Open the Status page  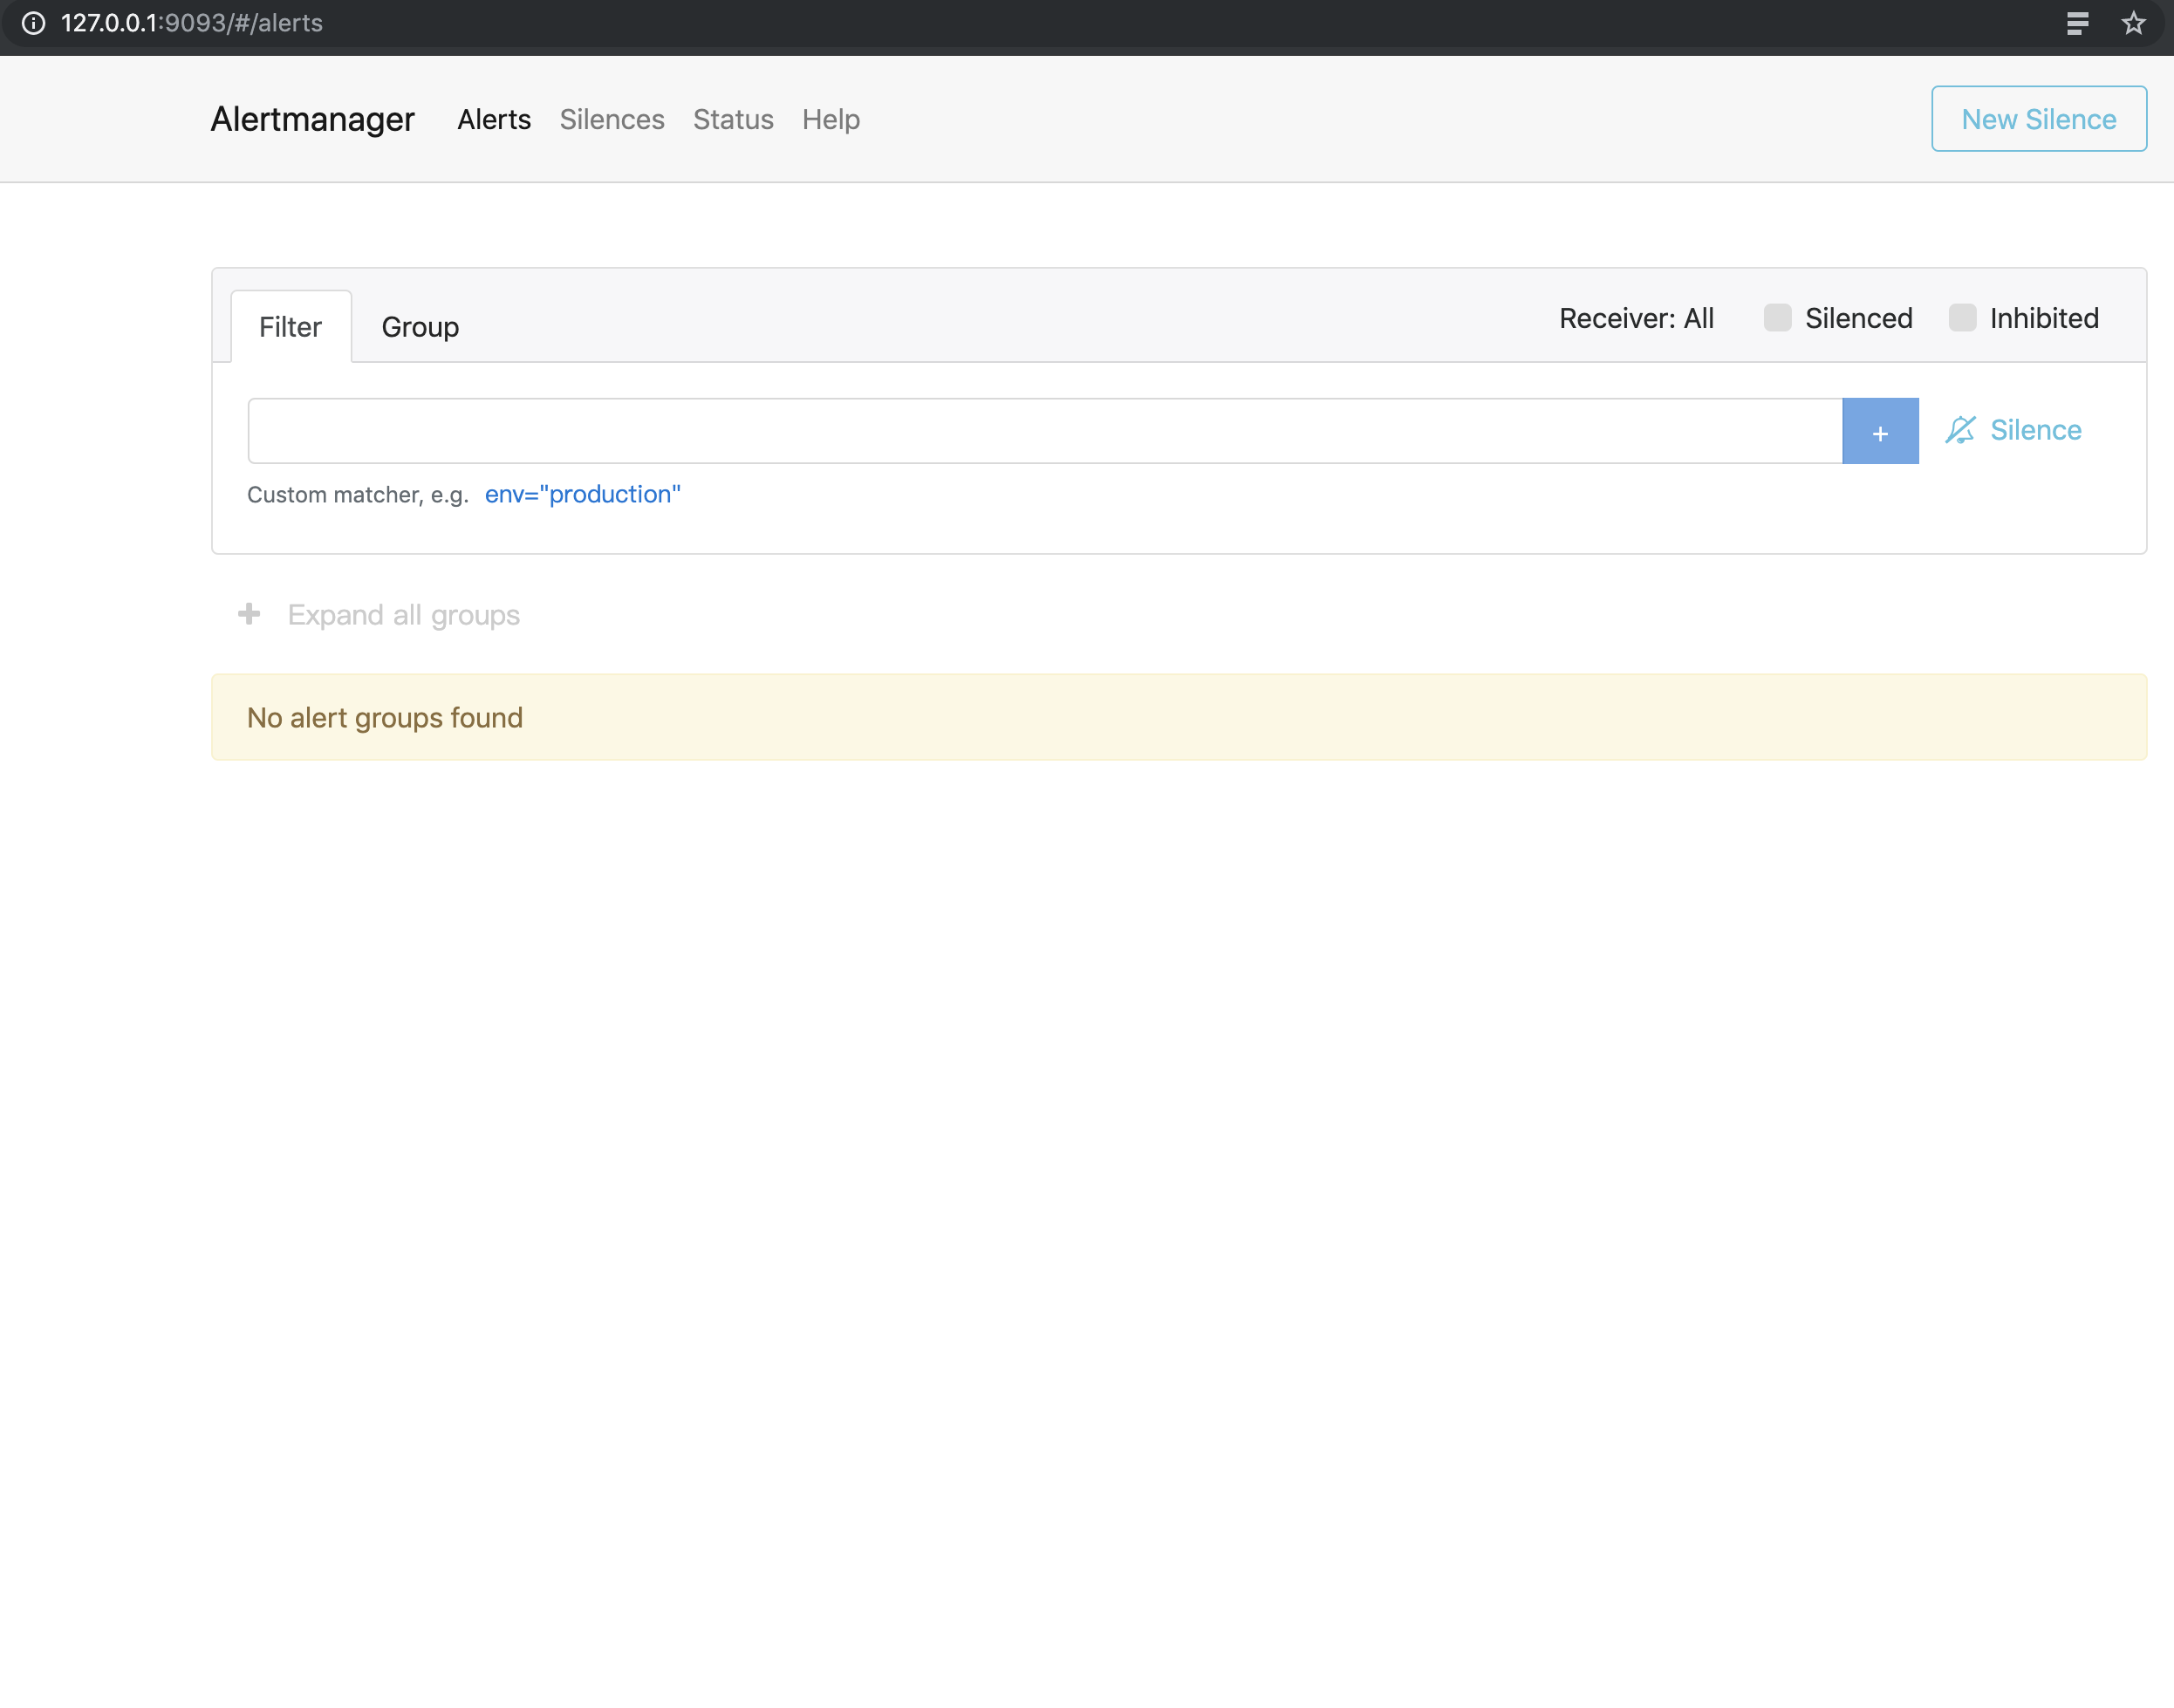point(734,119)
